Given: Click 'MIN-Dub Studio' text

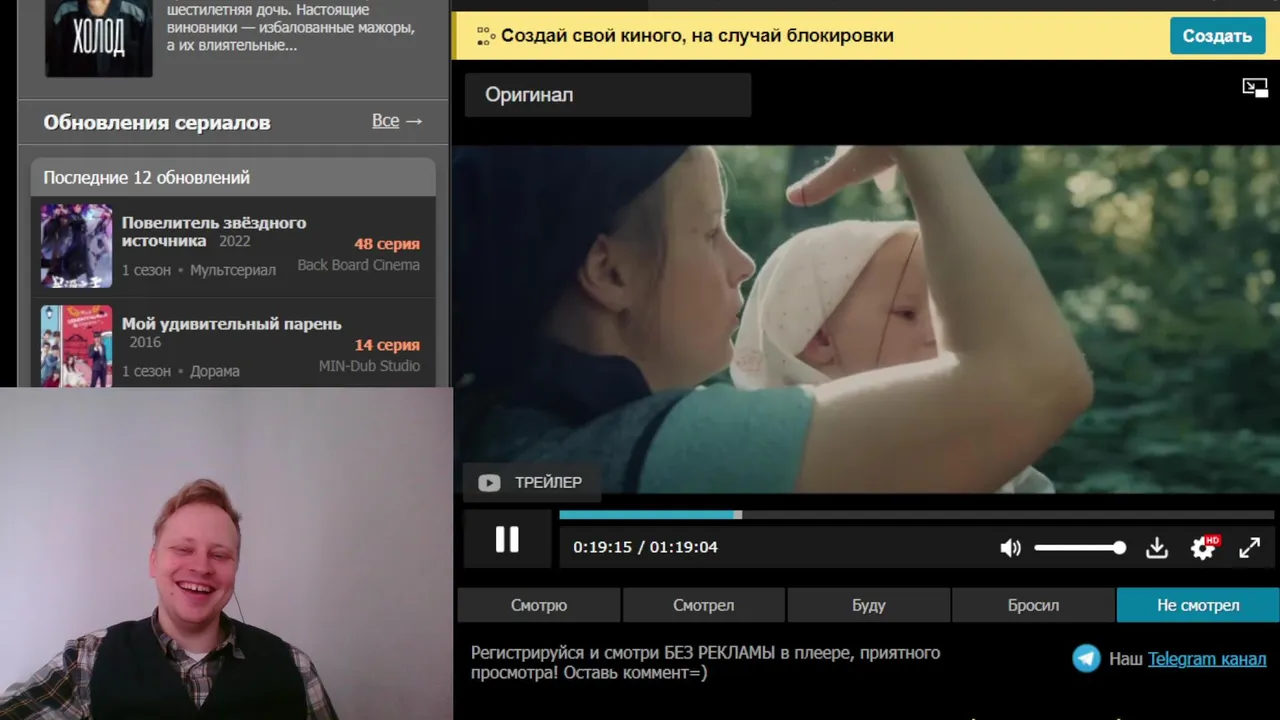Looking at the screenshot, I should point(369,366).
